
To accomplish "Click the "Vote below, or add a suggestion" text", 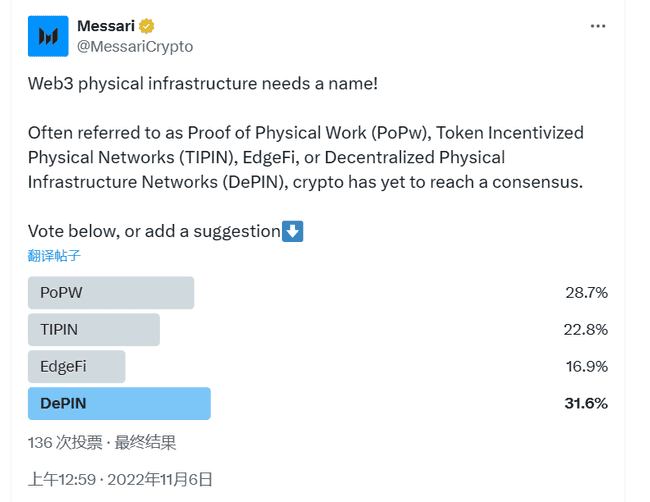I will pos(154,231).
